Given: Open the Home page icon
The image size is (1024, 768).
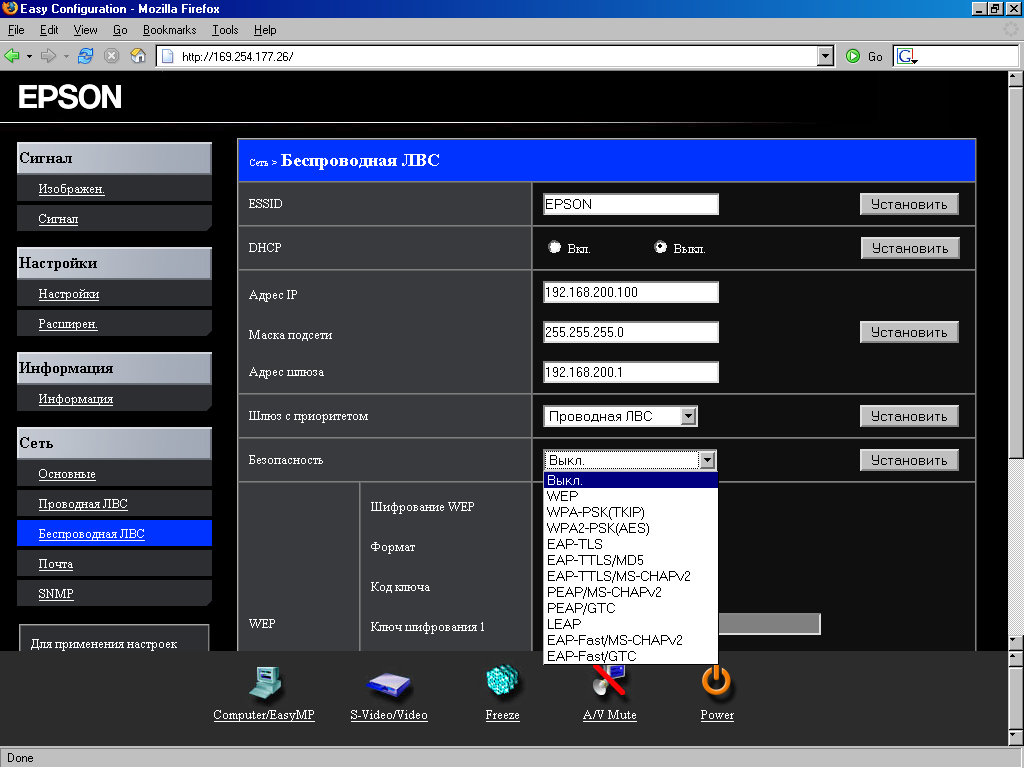Looking at the screenshot, I should [x=138, y=56].
